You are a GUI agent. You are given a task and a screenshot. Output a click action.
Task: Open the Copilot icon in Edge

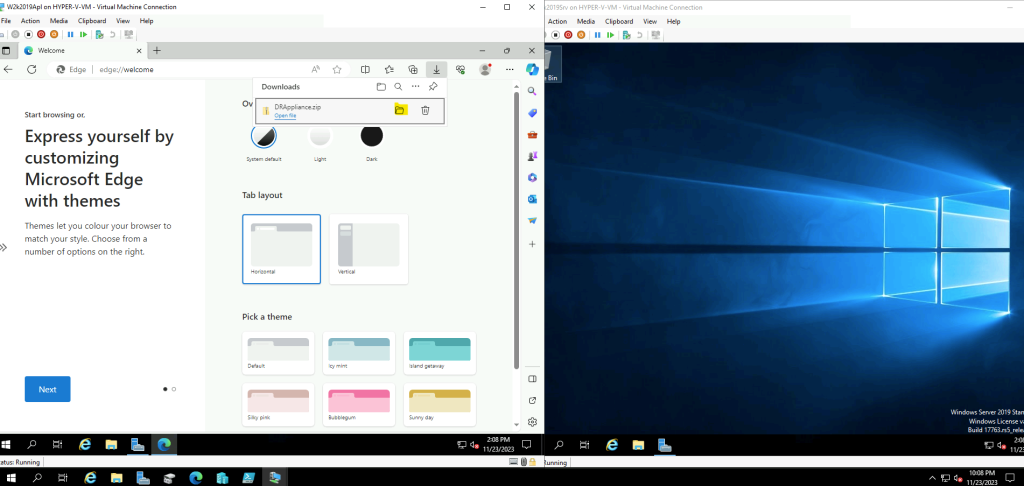532,69
